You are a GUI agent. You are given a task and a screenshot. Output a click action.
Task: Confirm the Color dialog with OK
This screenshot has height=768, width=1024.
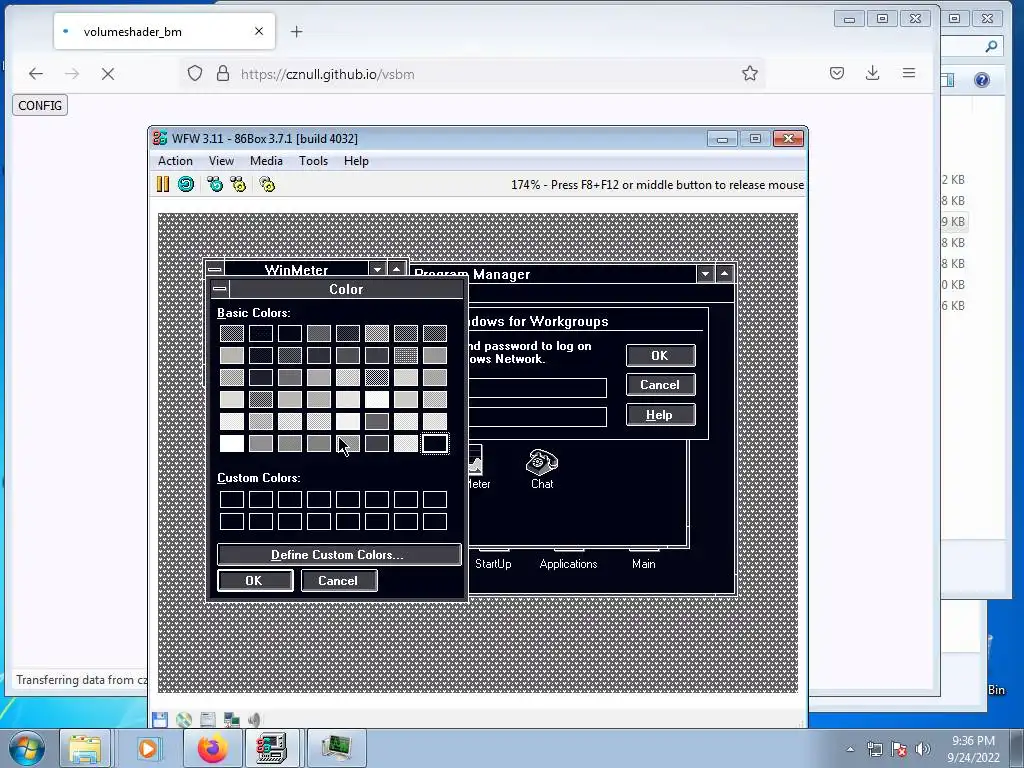255,581
